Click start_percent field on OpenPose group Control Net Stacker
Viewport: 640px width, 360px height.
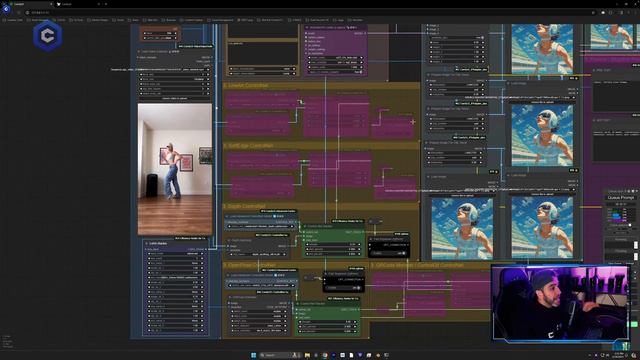pos(327,327)
